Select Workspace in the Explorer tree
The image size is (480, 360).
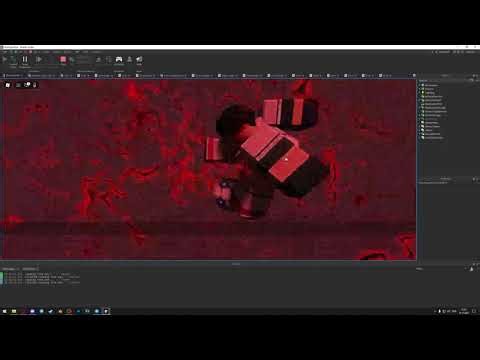(x=432, y=85)
